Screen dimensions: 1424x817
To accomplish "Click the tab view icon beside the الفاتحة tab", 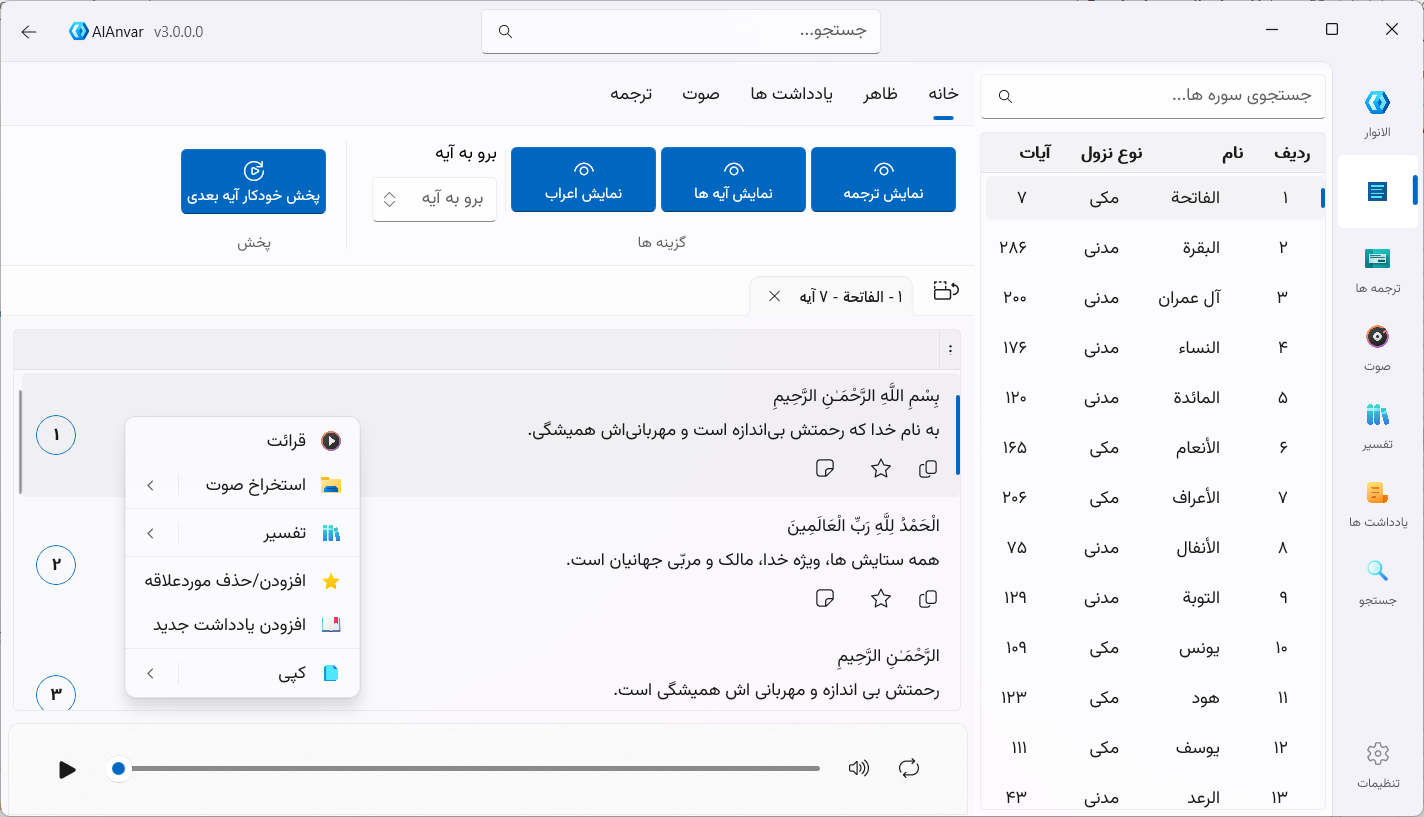I will tap(945, 291).
